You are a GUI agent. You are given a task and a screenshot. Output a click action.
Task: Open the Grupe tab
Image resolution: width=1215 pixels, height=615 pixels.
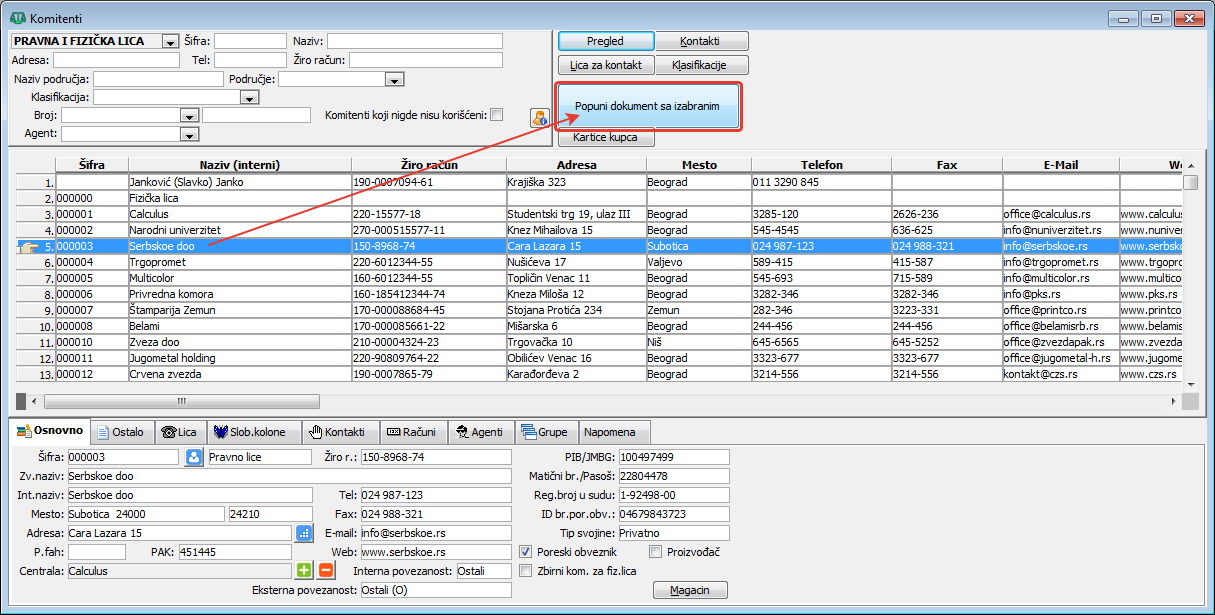547,433
